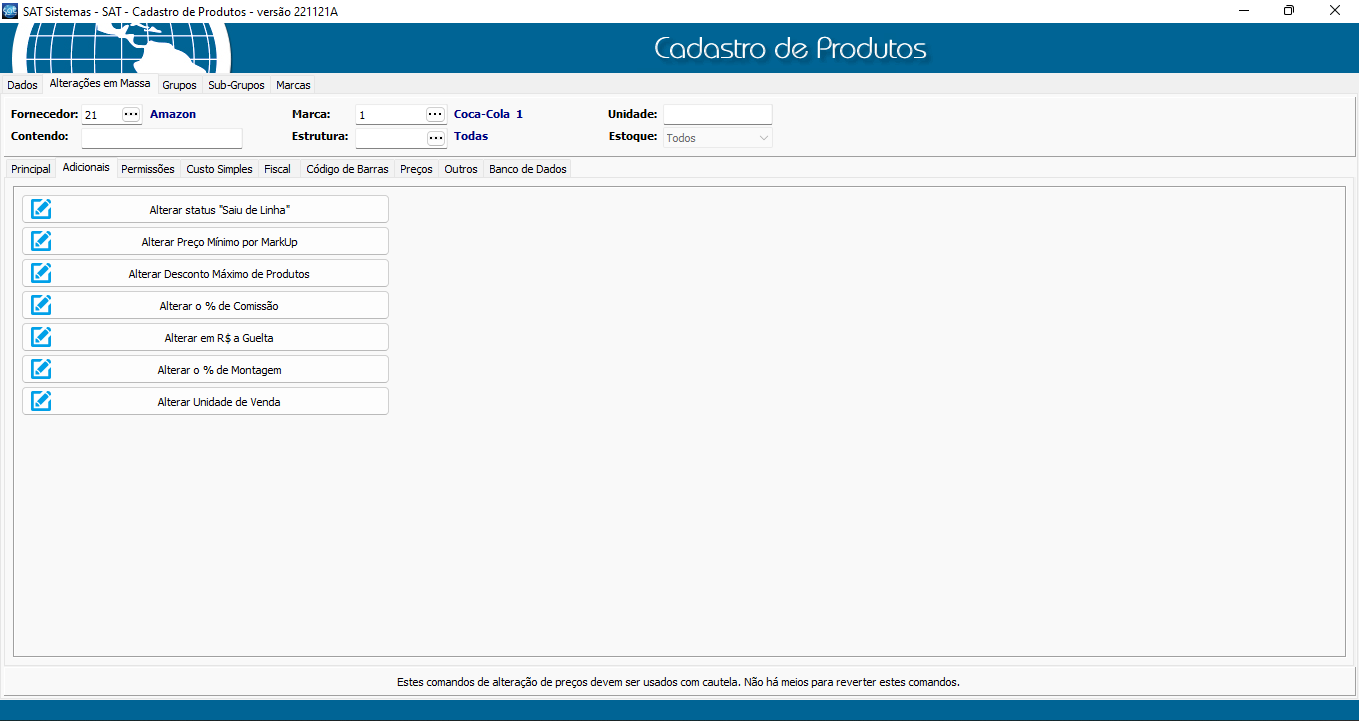This screenshot has width=1359, height=721.
Task: Click the Contendo text field
Action: pyautogui.click(x=162, y=138)
